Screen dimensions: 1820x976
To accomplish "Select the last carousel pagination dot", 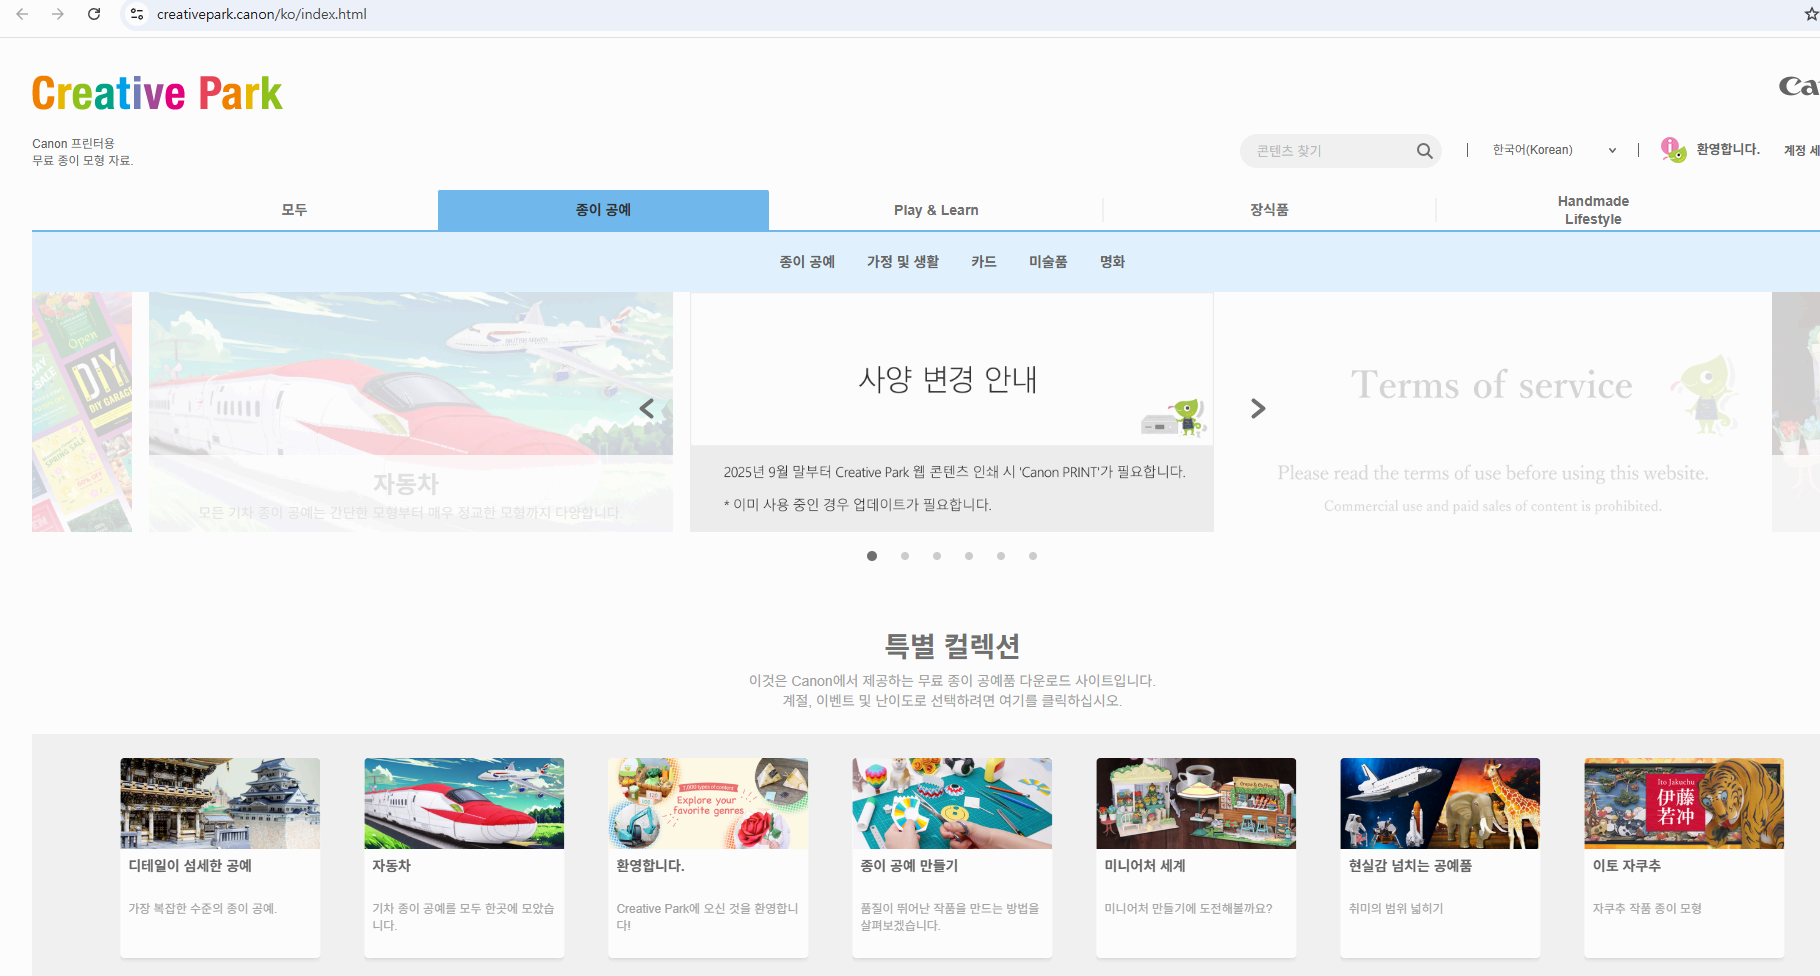I will click(x=1032, y=556).
